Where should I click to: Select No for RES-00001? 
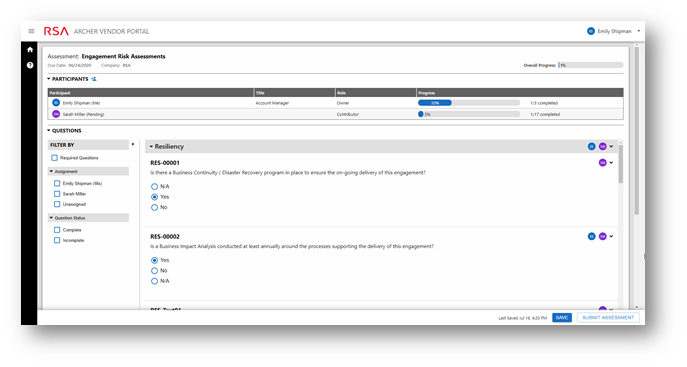(154, 208)
